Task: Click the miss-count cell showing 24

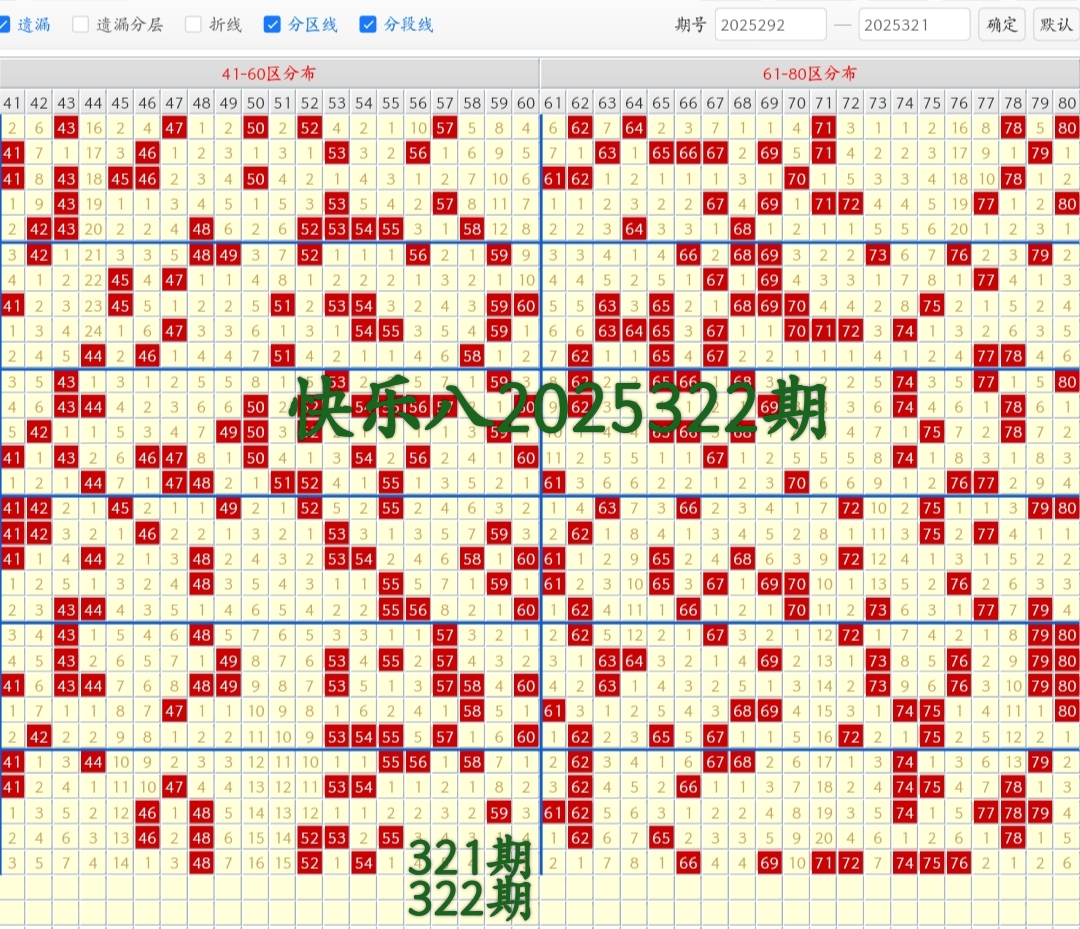Action: [x=93, y=331]
